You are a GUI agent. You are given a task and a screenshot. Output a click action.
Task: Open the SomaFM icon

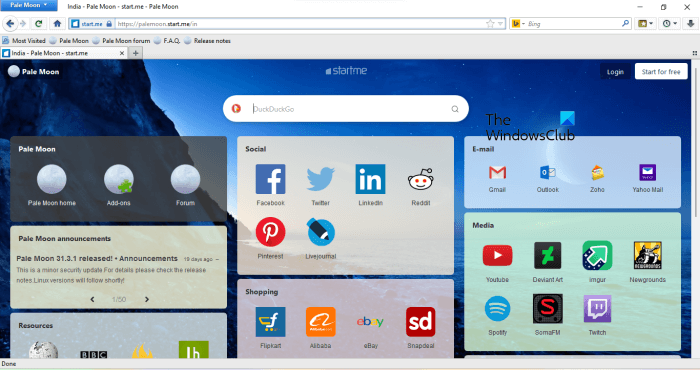[x=547, y=308]
